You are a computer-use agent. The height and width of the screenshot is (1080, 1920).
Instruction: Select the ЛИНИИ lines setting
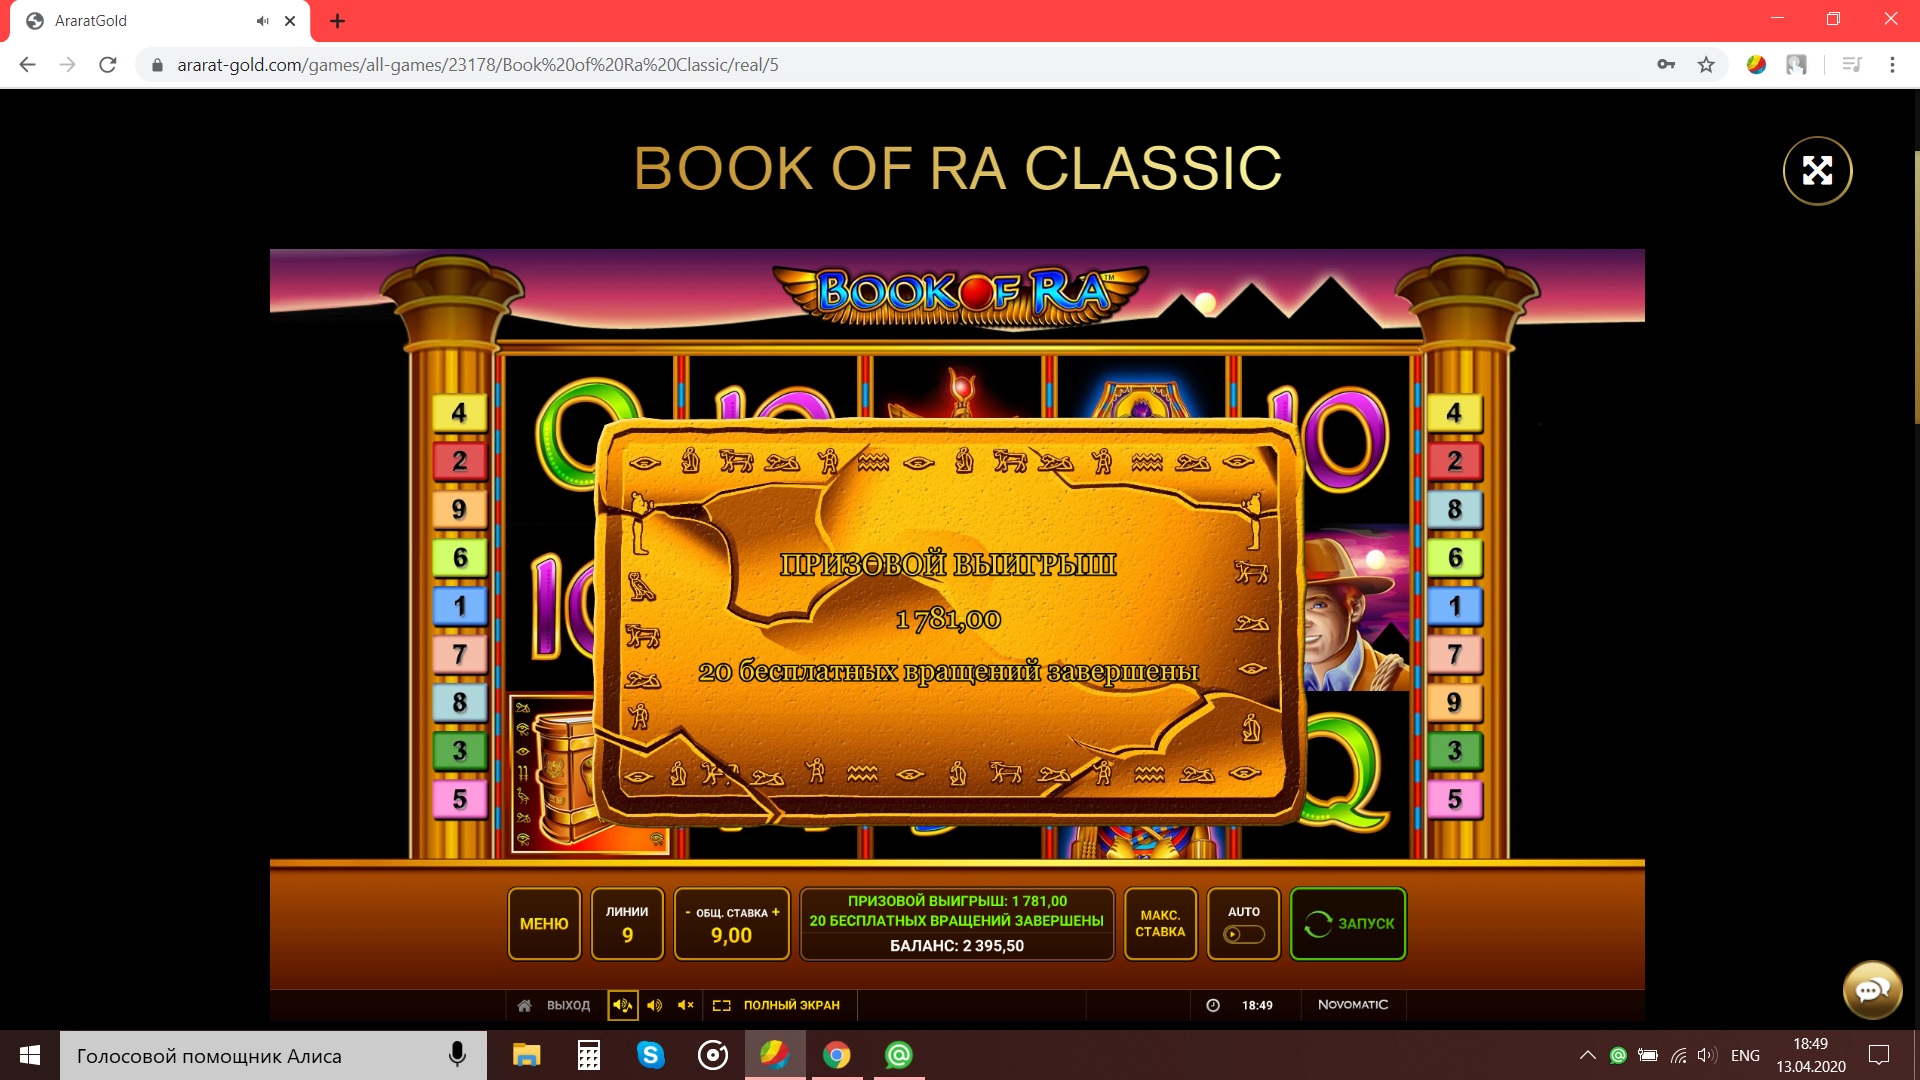point(627,924)
